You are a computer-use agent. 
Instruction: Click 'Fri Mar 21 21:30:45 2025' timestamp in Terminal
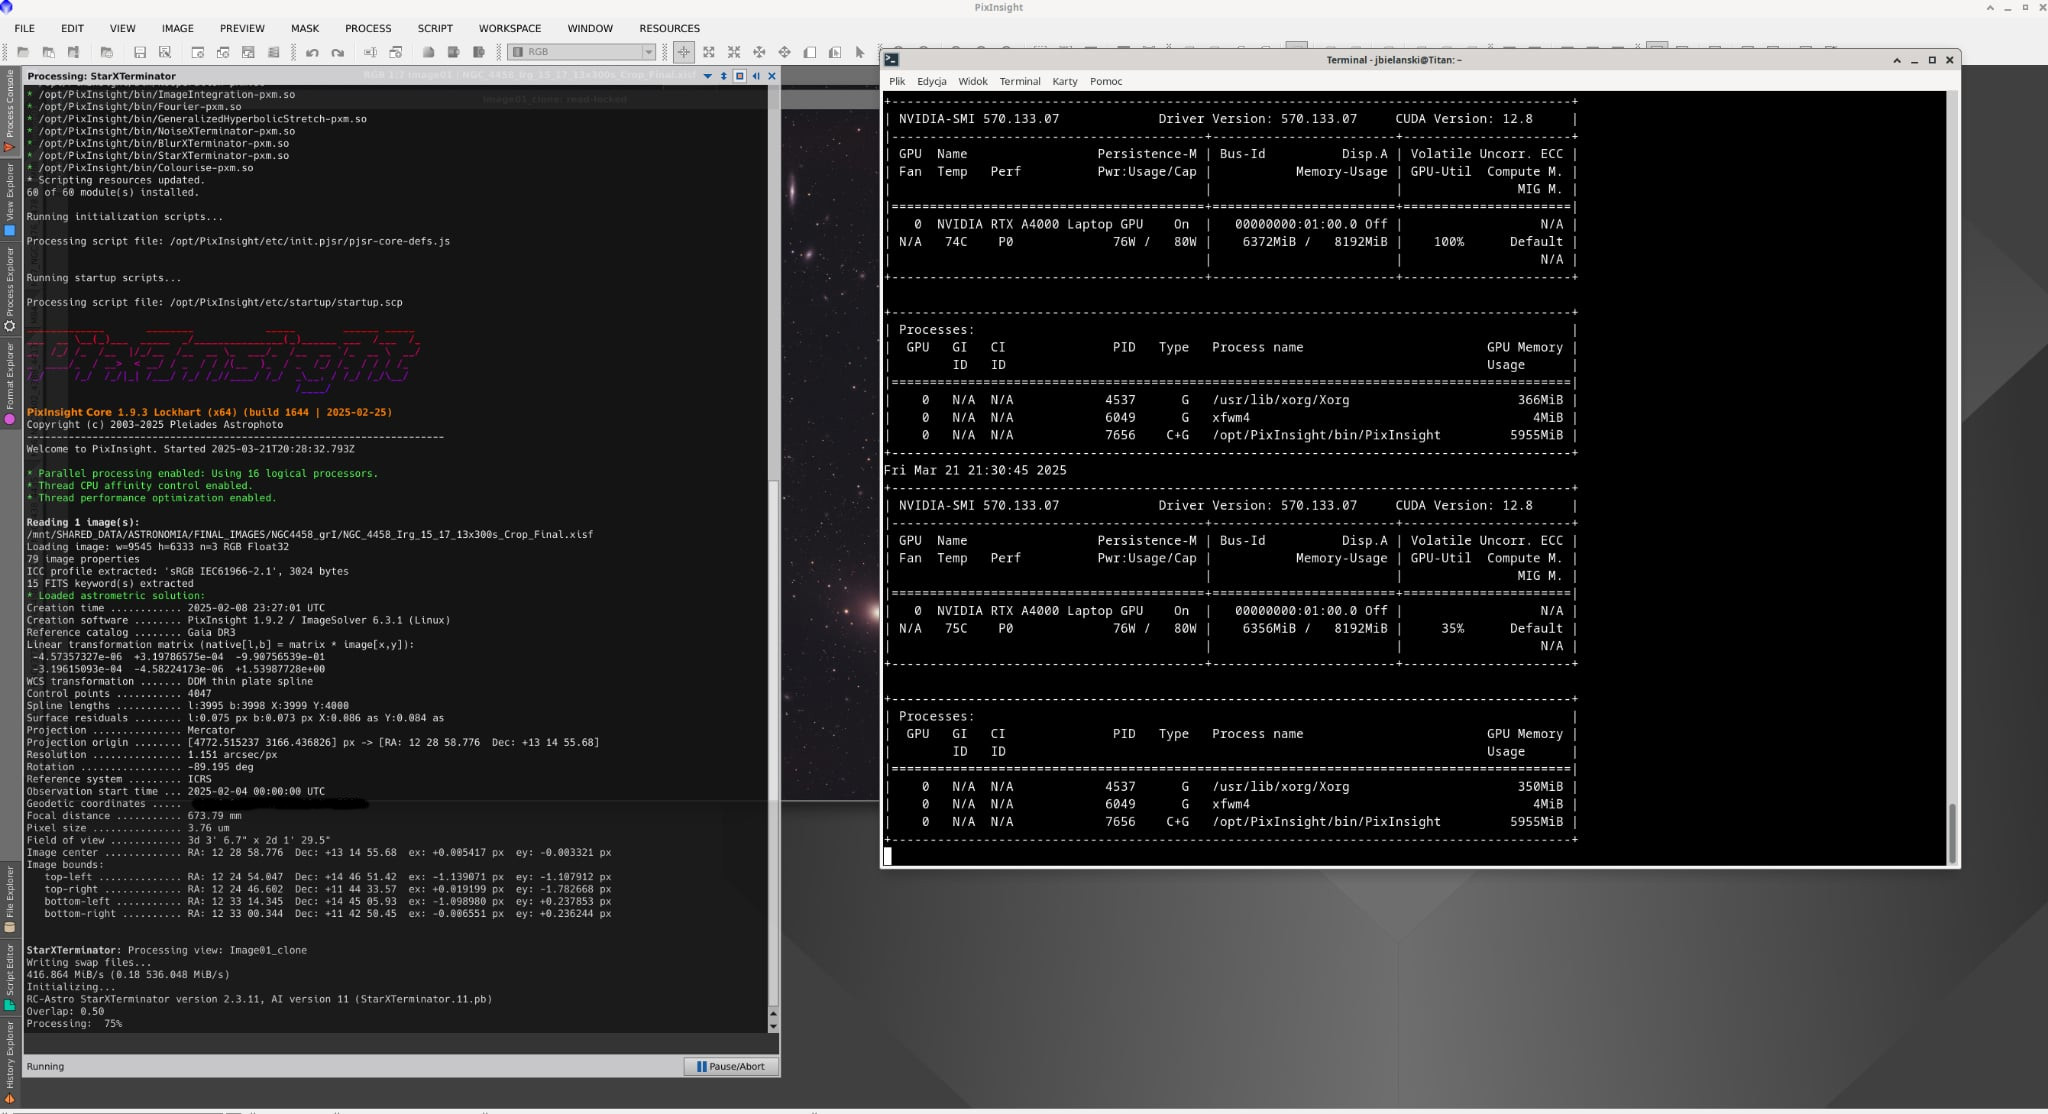point(975,470)
